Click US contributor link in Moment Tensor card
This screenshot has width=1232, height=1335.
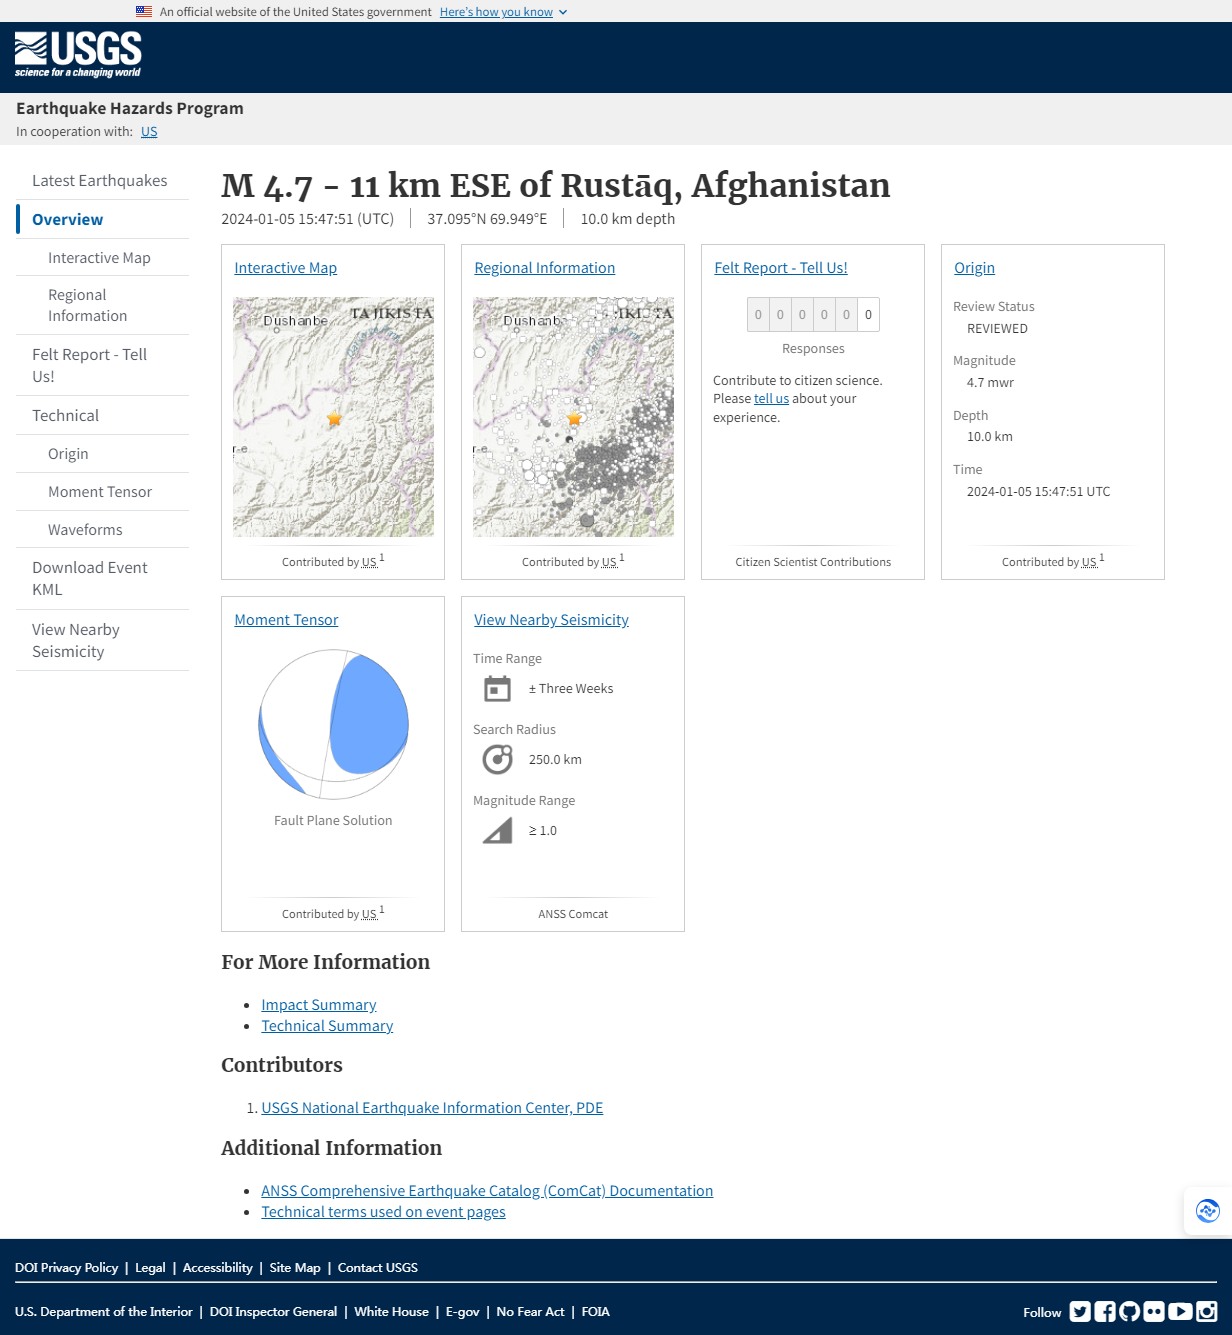click(x=369, y=915)
